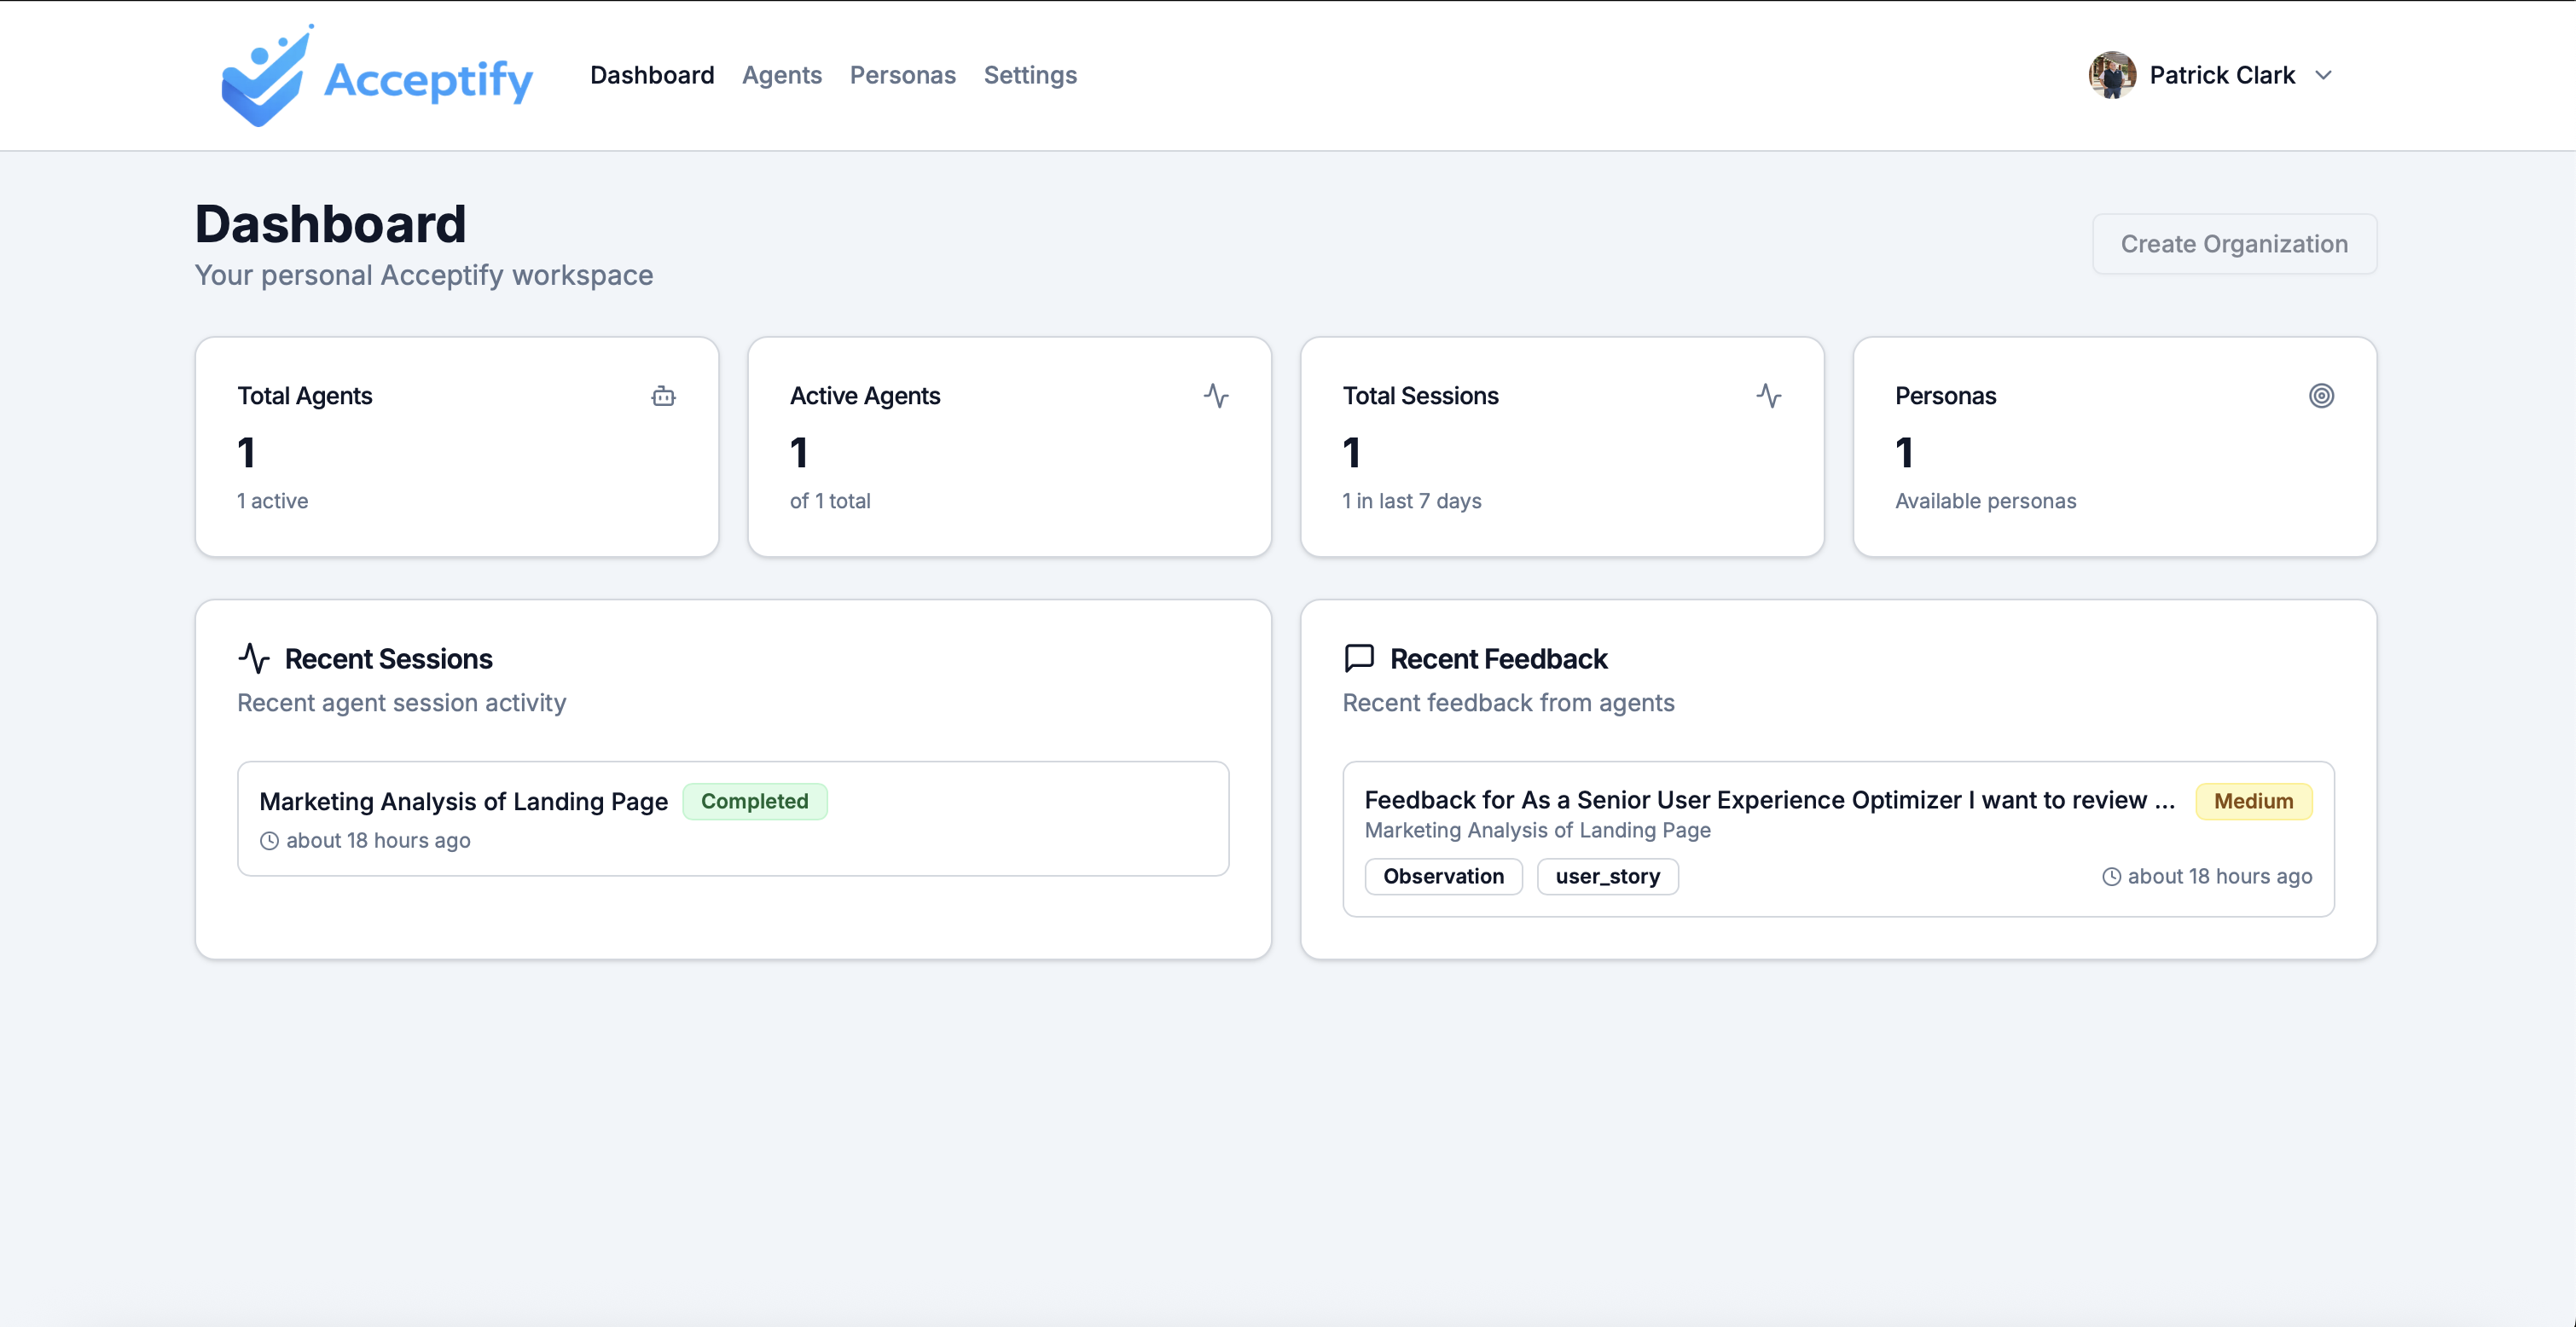
Task: Click the clock icon next to feedback timestamp
Action: click(2112, 877)
